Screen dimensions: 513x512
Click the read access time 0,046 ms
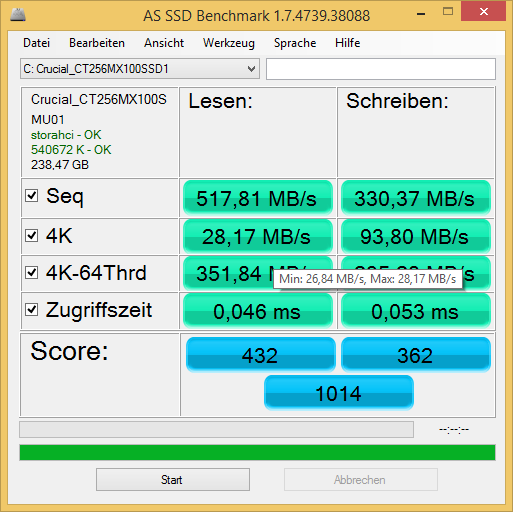click(258, 311)
